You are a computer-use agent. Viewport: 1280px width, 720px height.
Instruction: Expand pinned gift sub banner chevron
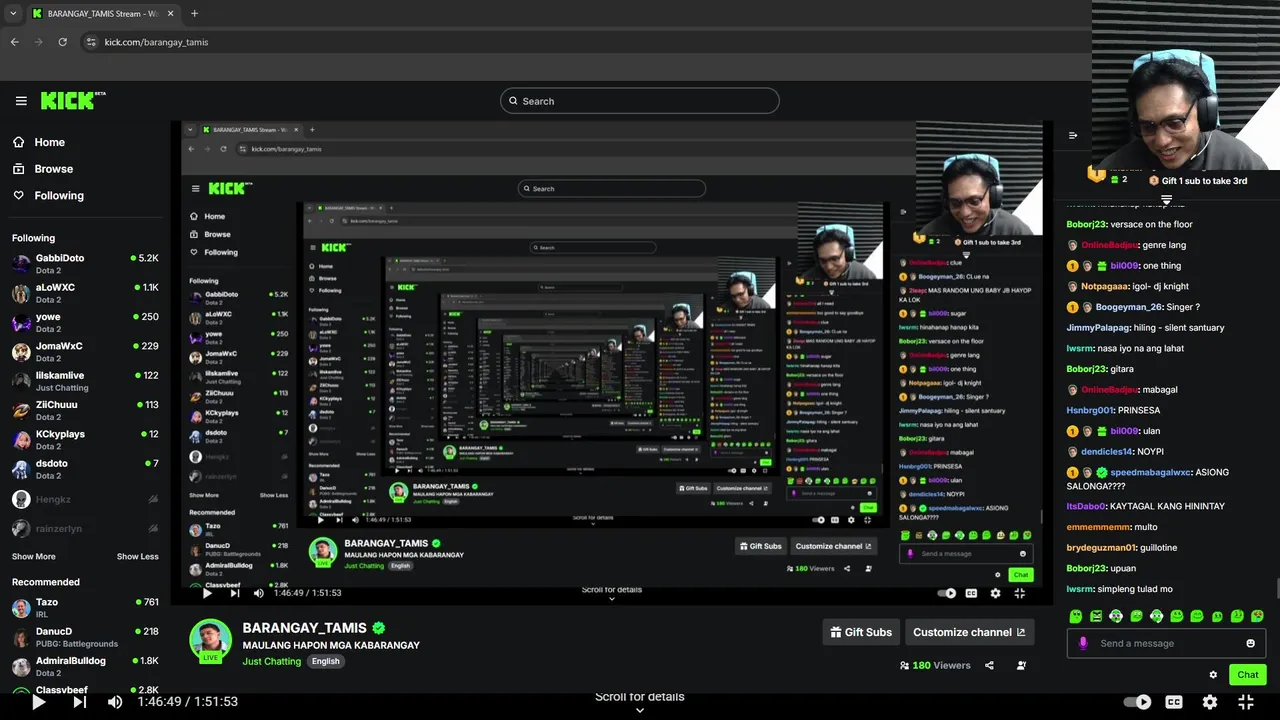(1166, 200)
